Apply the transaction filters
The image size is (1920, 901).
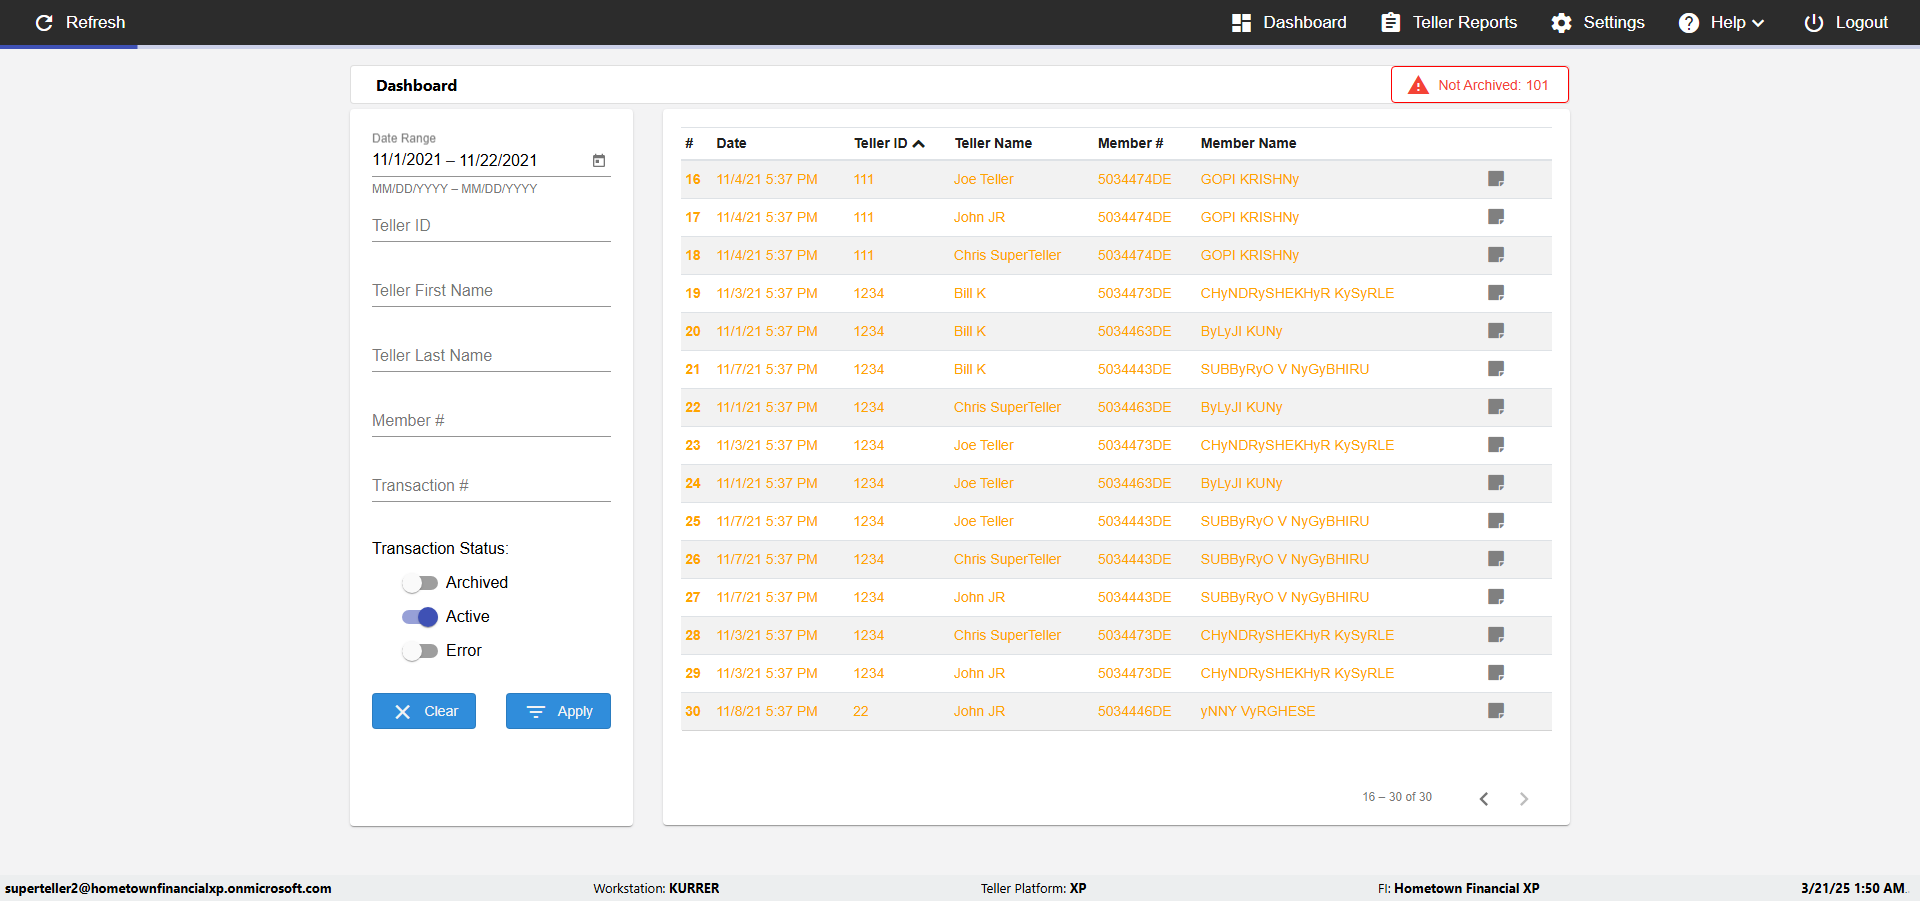click(x=558, y=711)
